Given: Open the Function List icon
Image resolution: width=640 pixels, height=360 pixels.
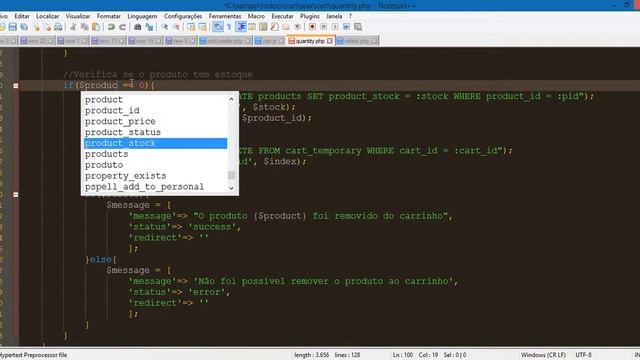Looking at the screenshot, I should (275, 27).
